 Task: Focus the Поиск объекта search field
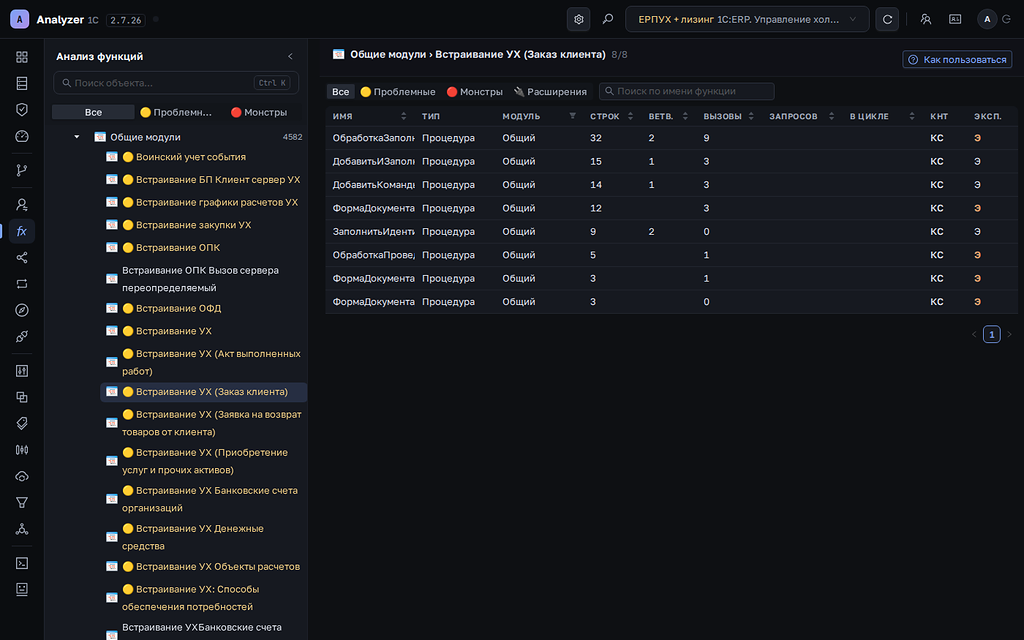pyautogui.click(x=176, y=83)
